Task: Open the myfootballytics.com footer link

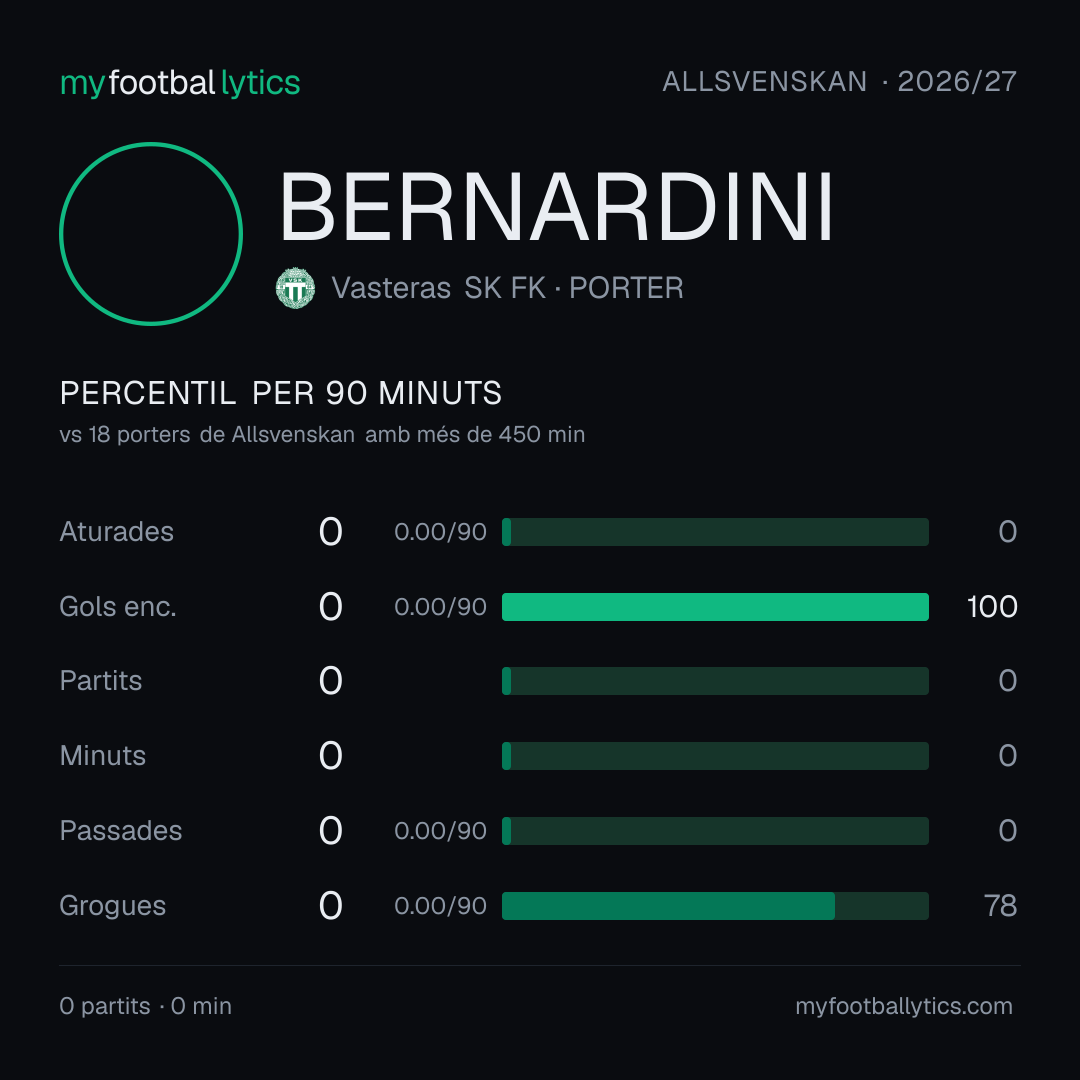Action: pos(904,1006)
